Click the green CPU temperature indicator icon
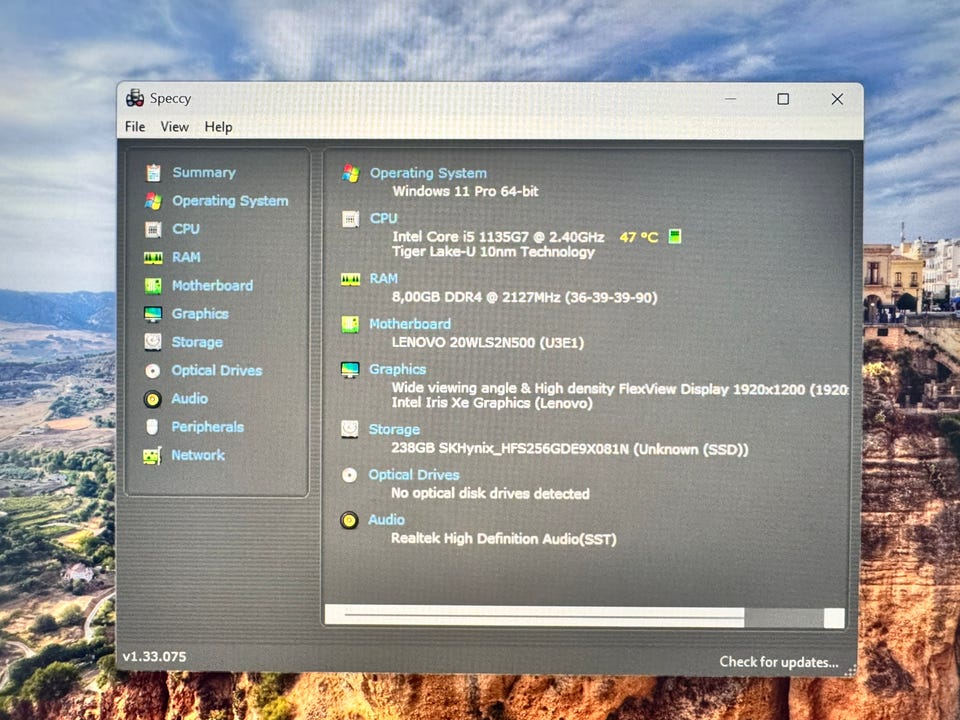960x720 pixels. click(675, 236)
